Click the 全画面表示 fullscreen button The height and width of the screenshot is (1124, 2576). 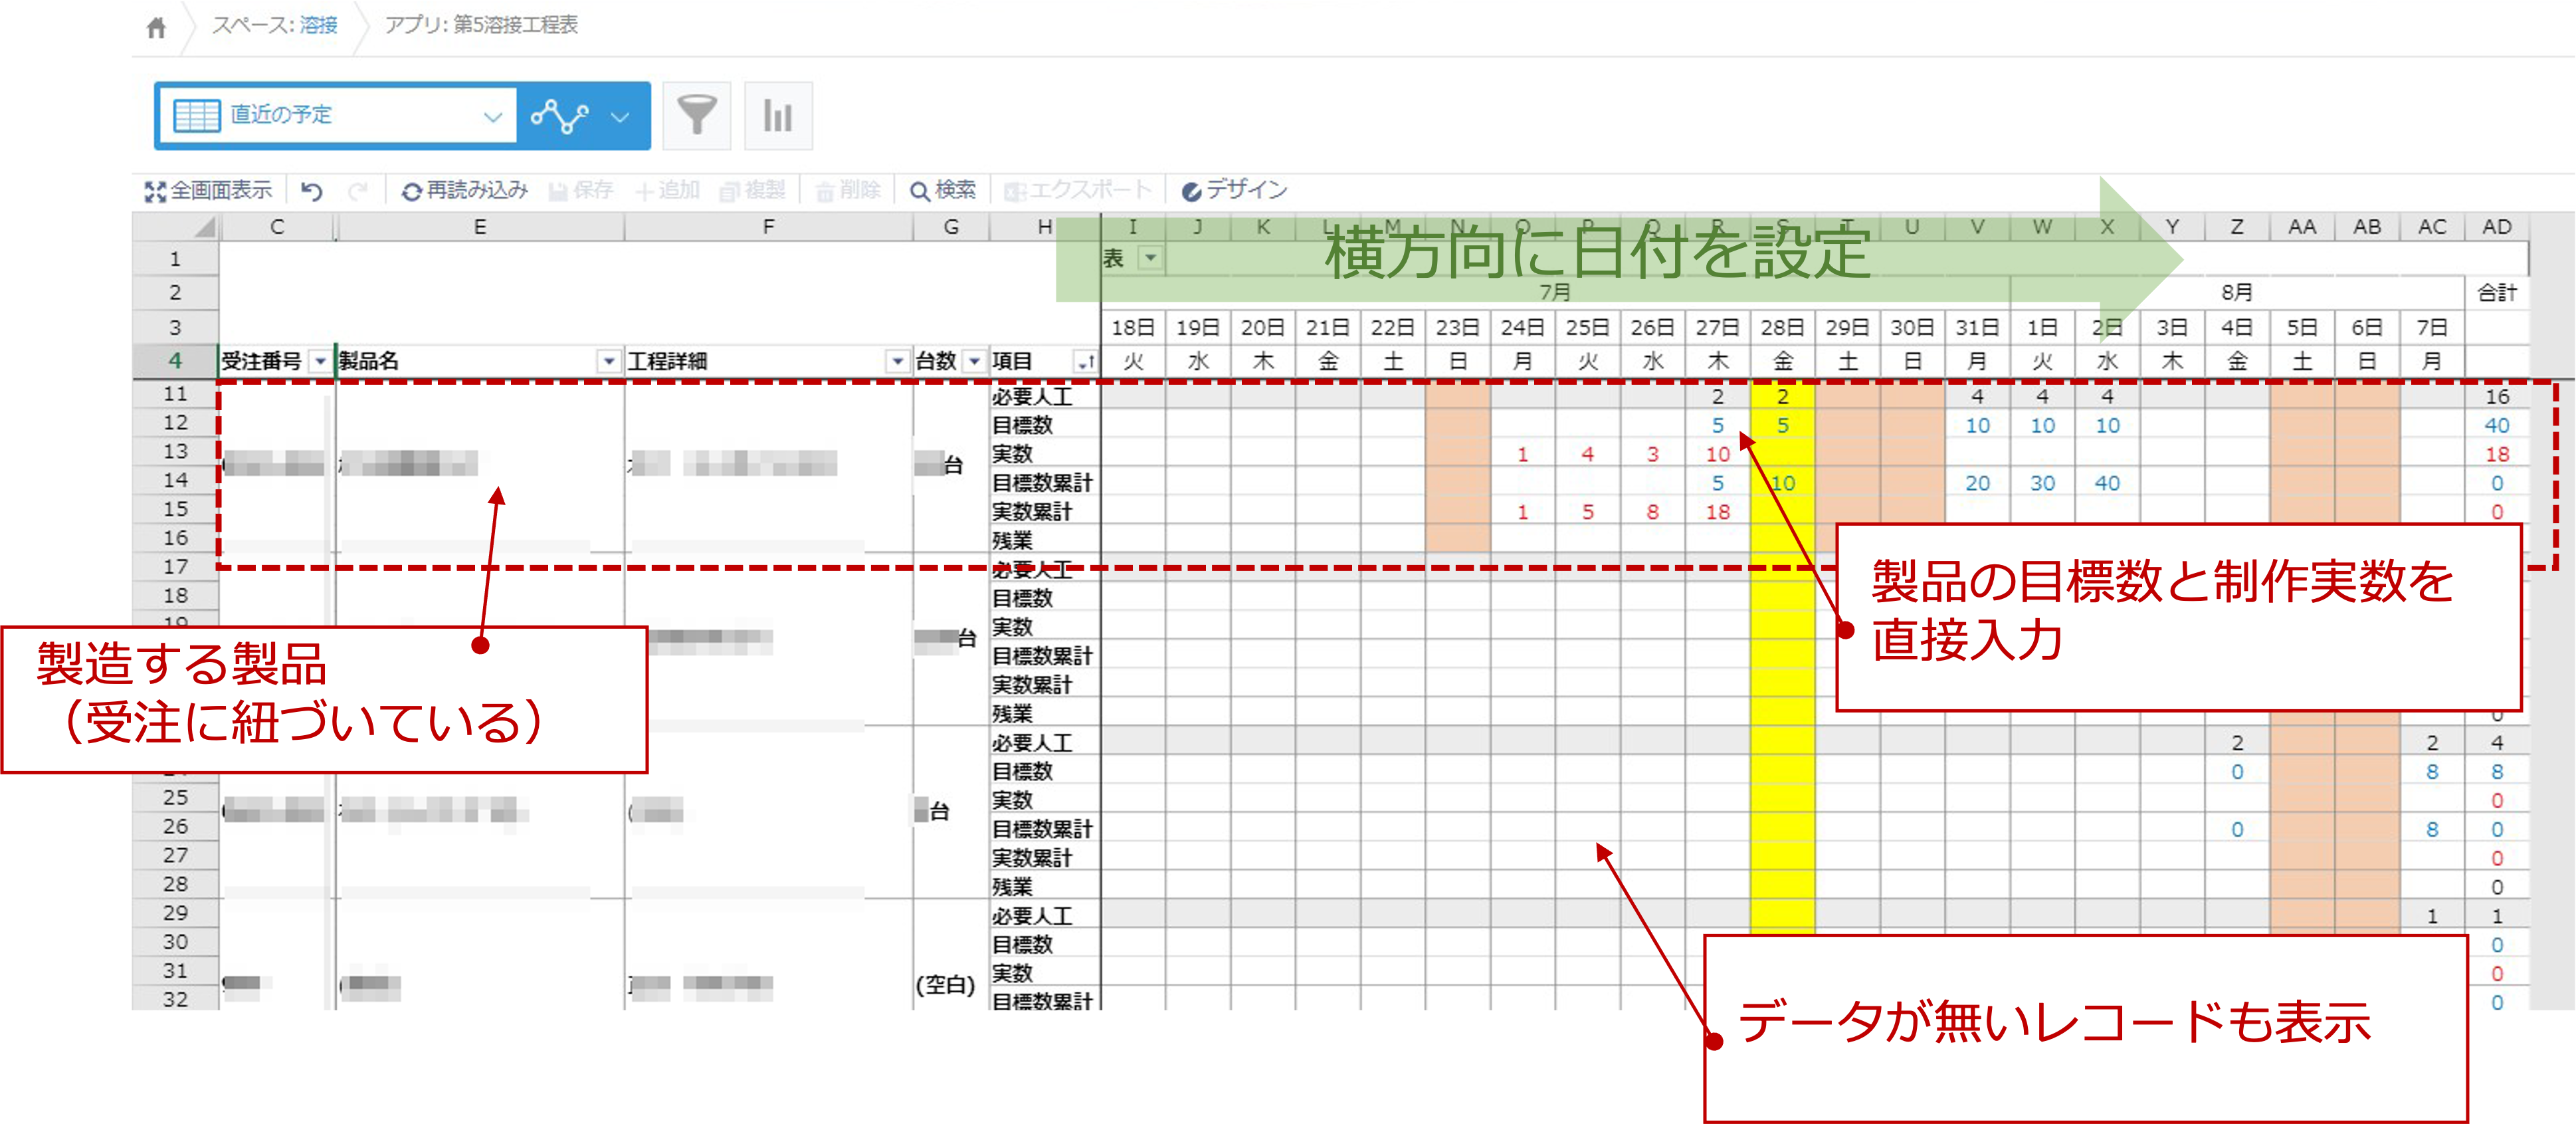tap(209, 190)
